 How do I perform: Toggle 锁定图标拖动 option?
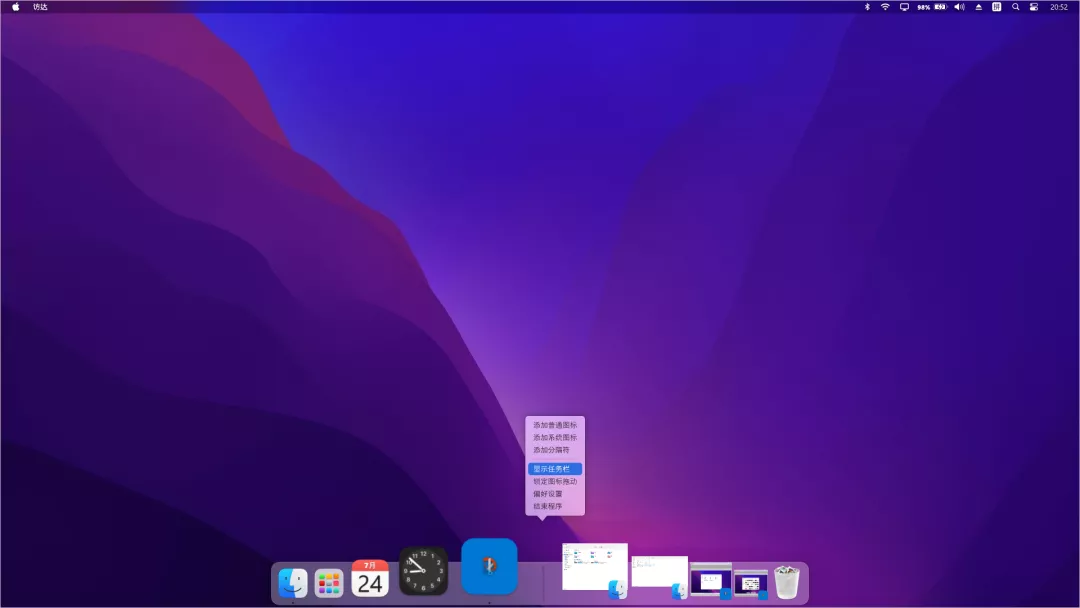pos(556,481)
